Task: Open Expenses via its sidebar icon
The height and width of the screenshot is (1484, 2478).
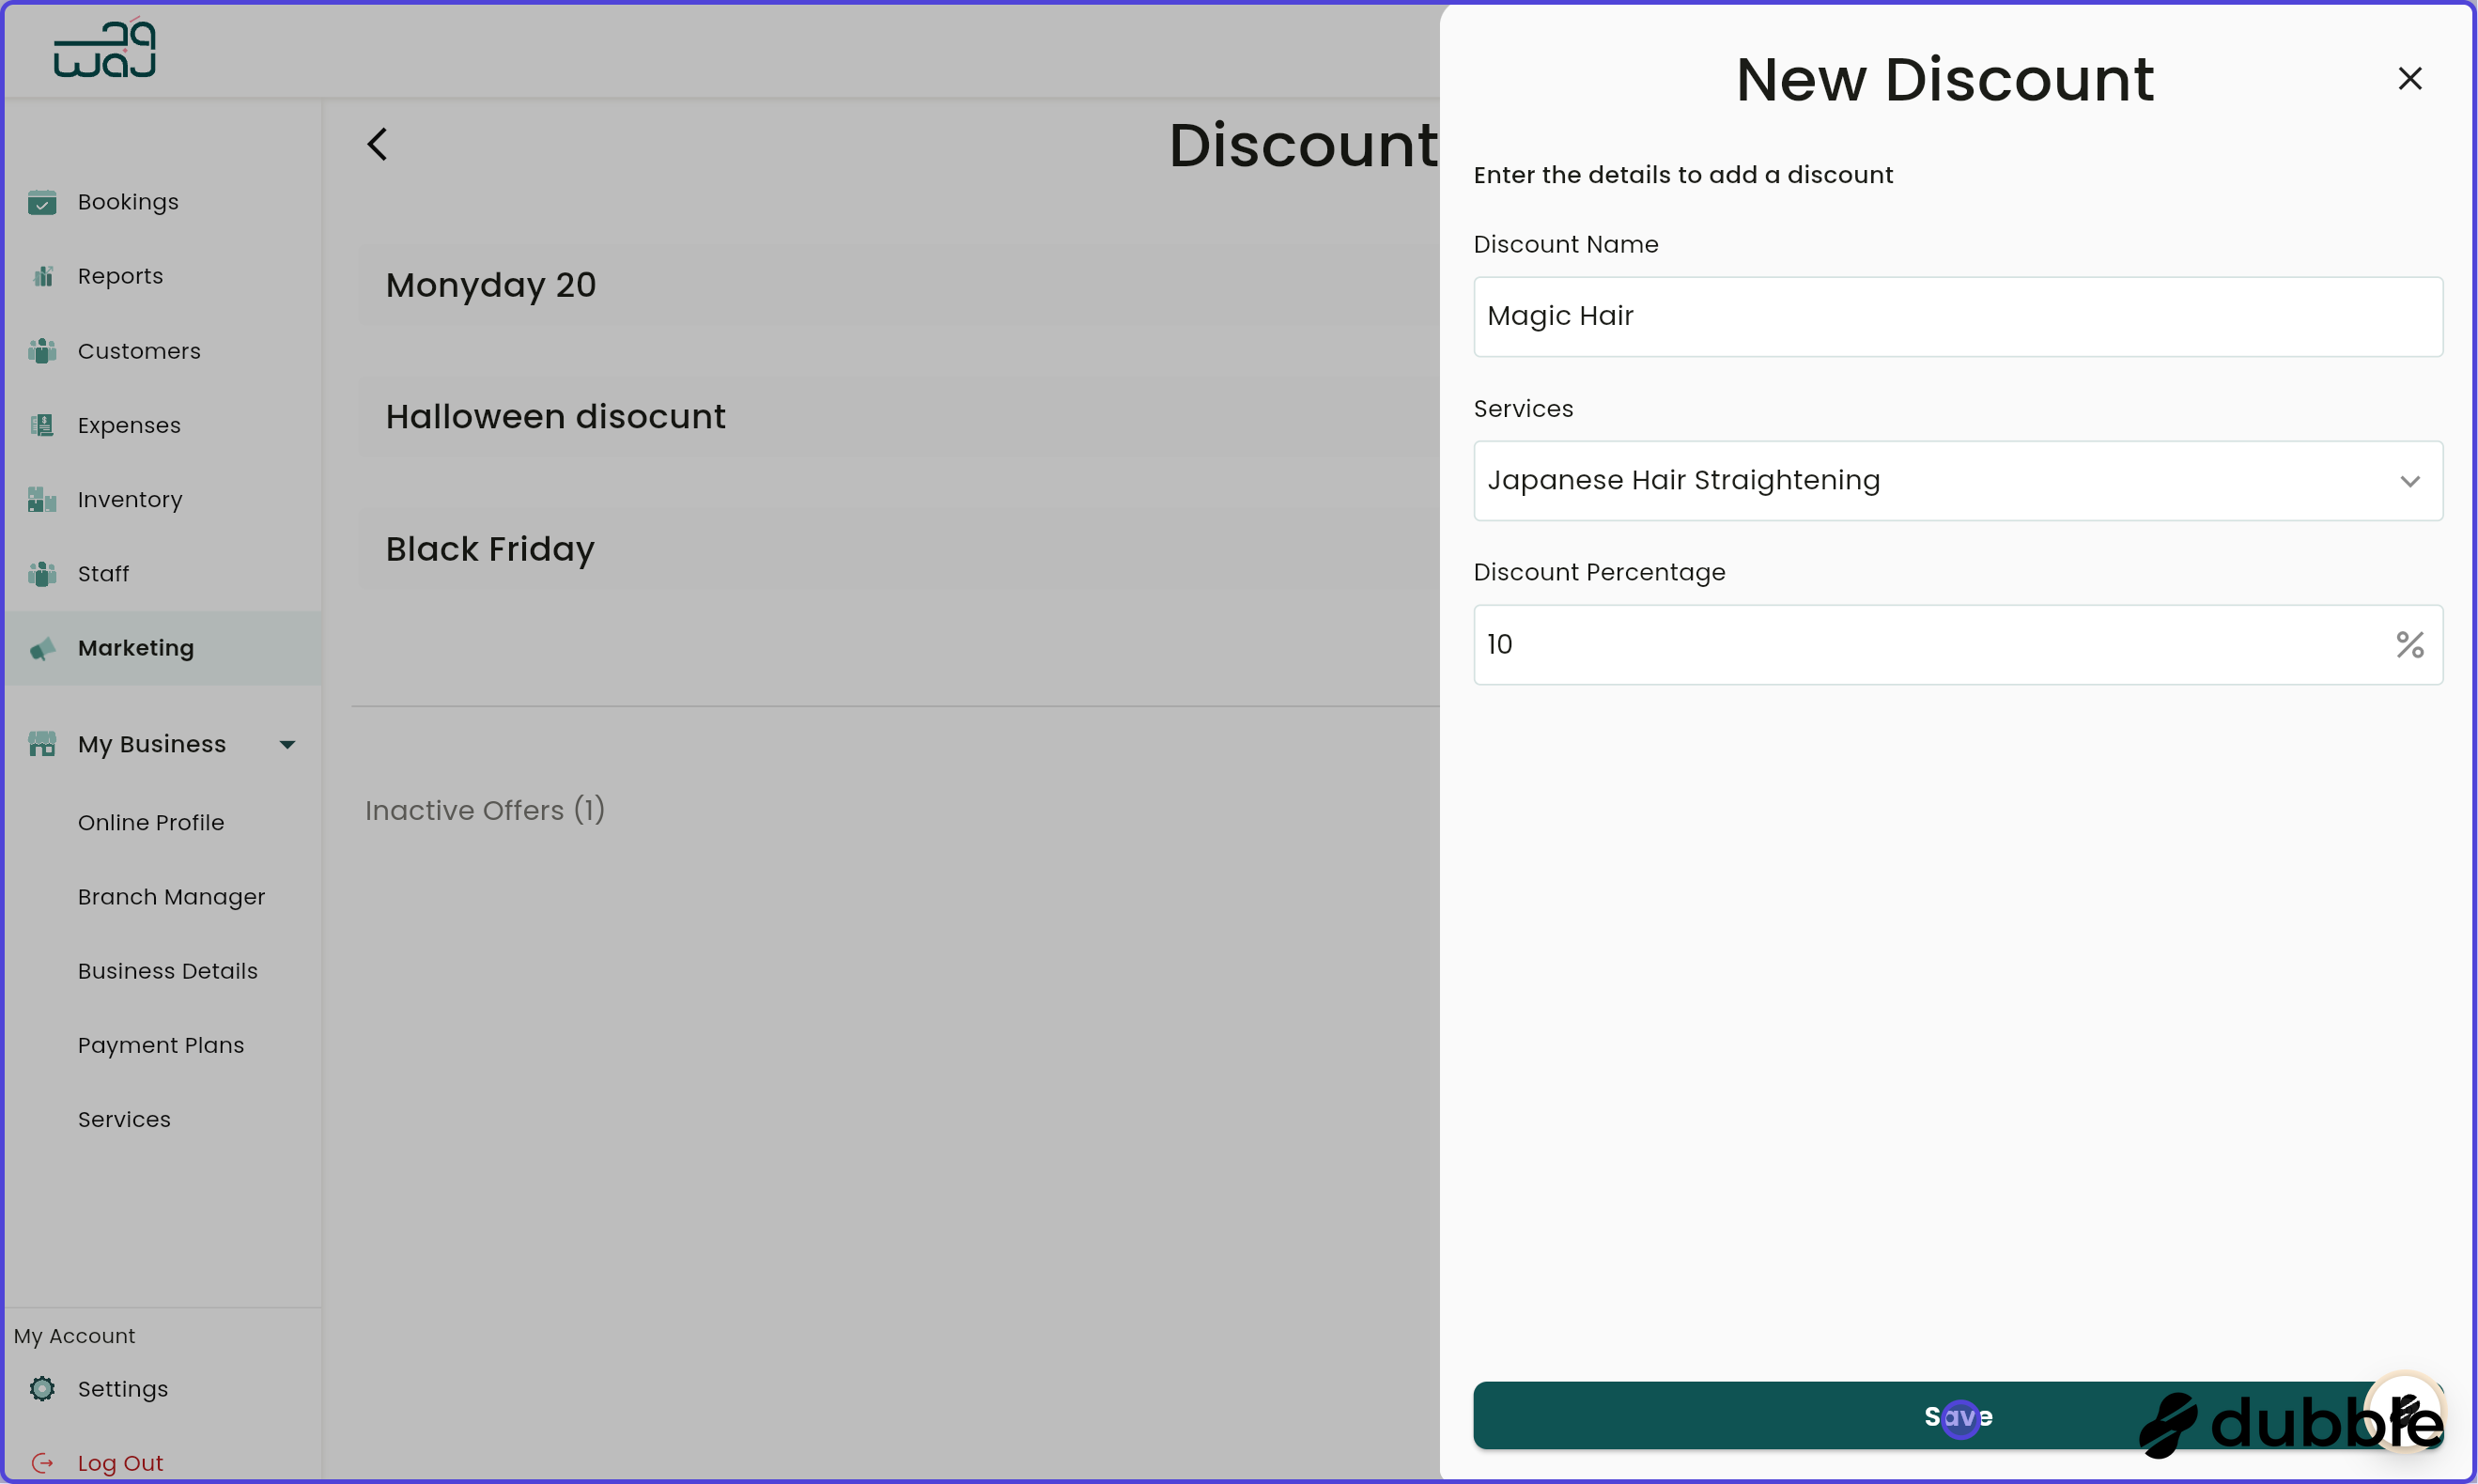Action: point(43,425)
